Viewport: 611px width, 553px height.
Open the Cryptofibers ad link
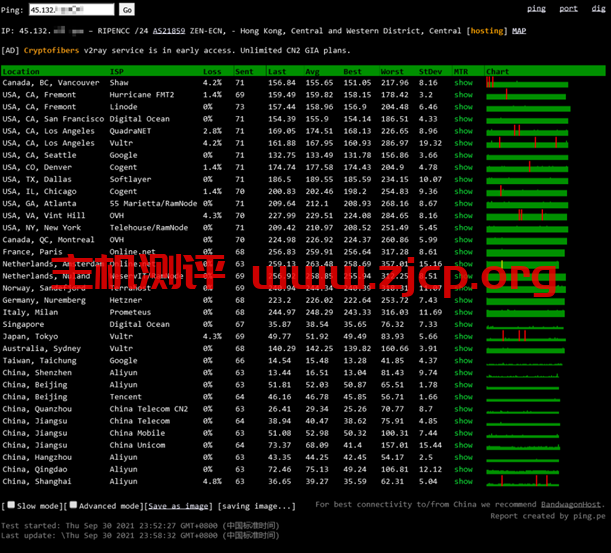point(51,50)
